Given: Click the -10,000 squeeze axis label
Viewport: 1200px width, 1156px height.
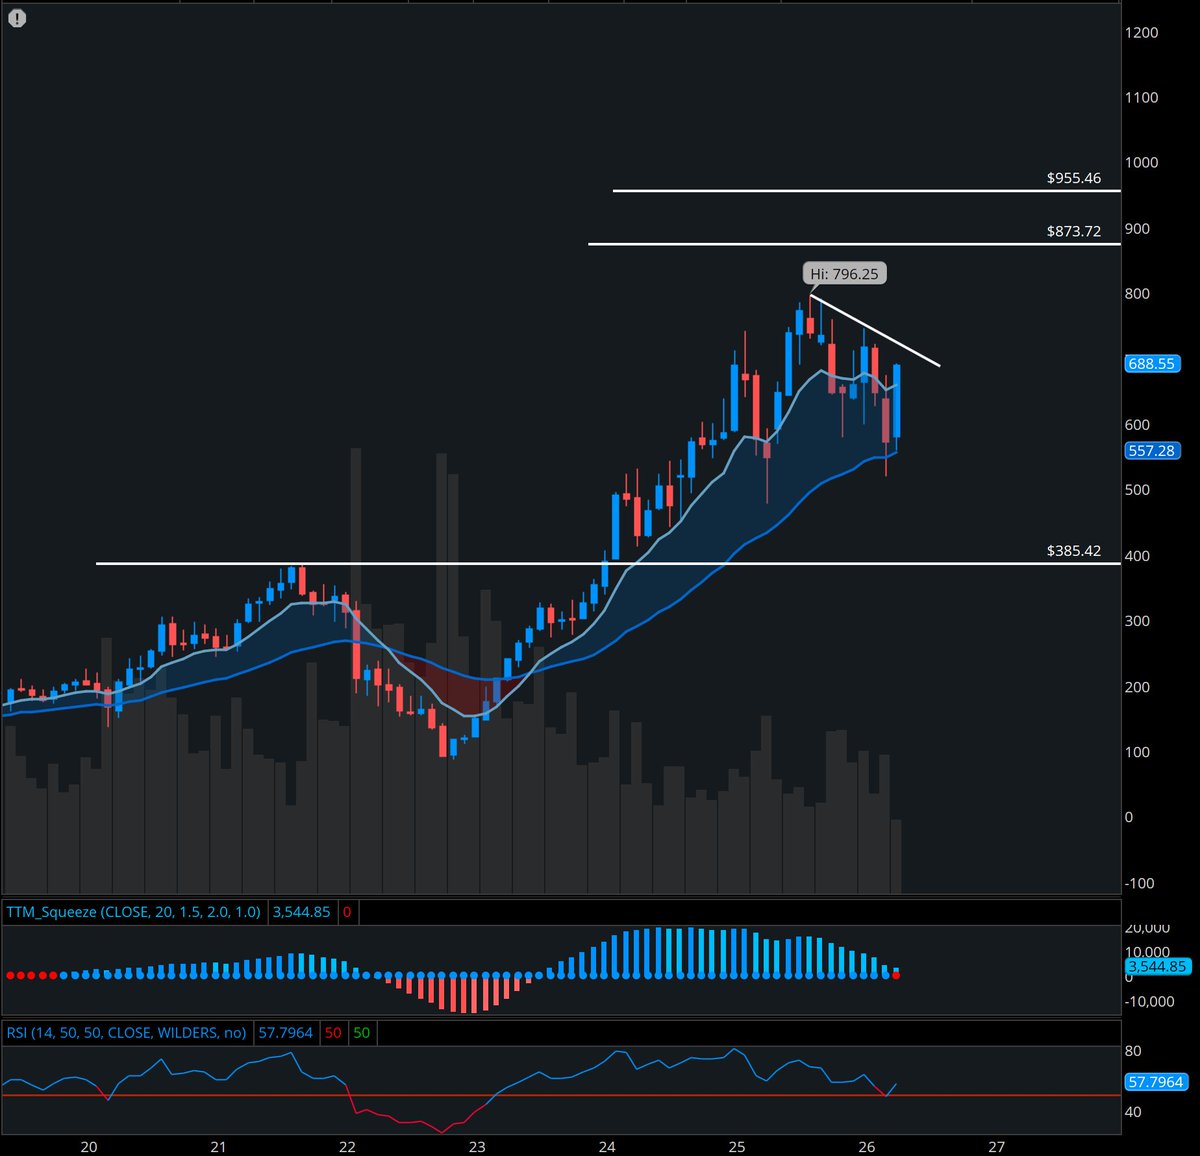Looking at the screenshot, I should pos(1150,1001).
